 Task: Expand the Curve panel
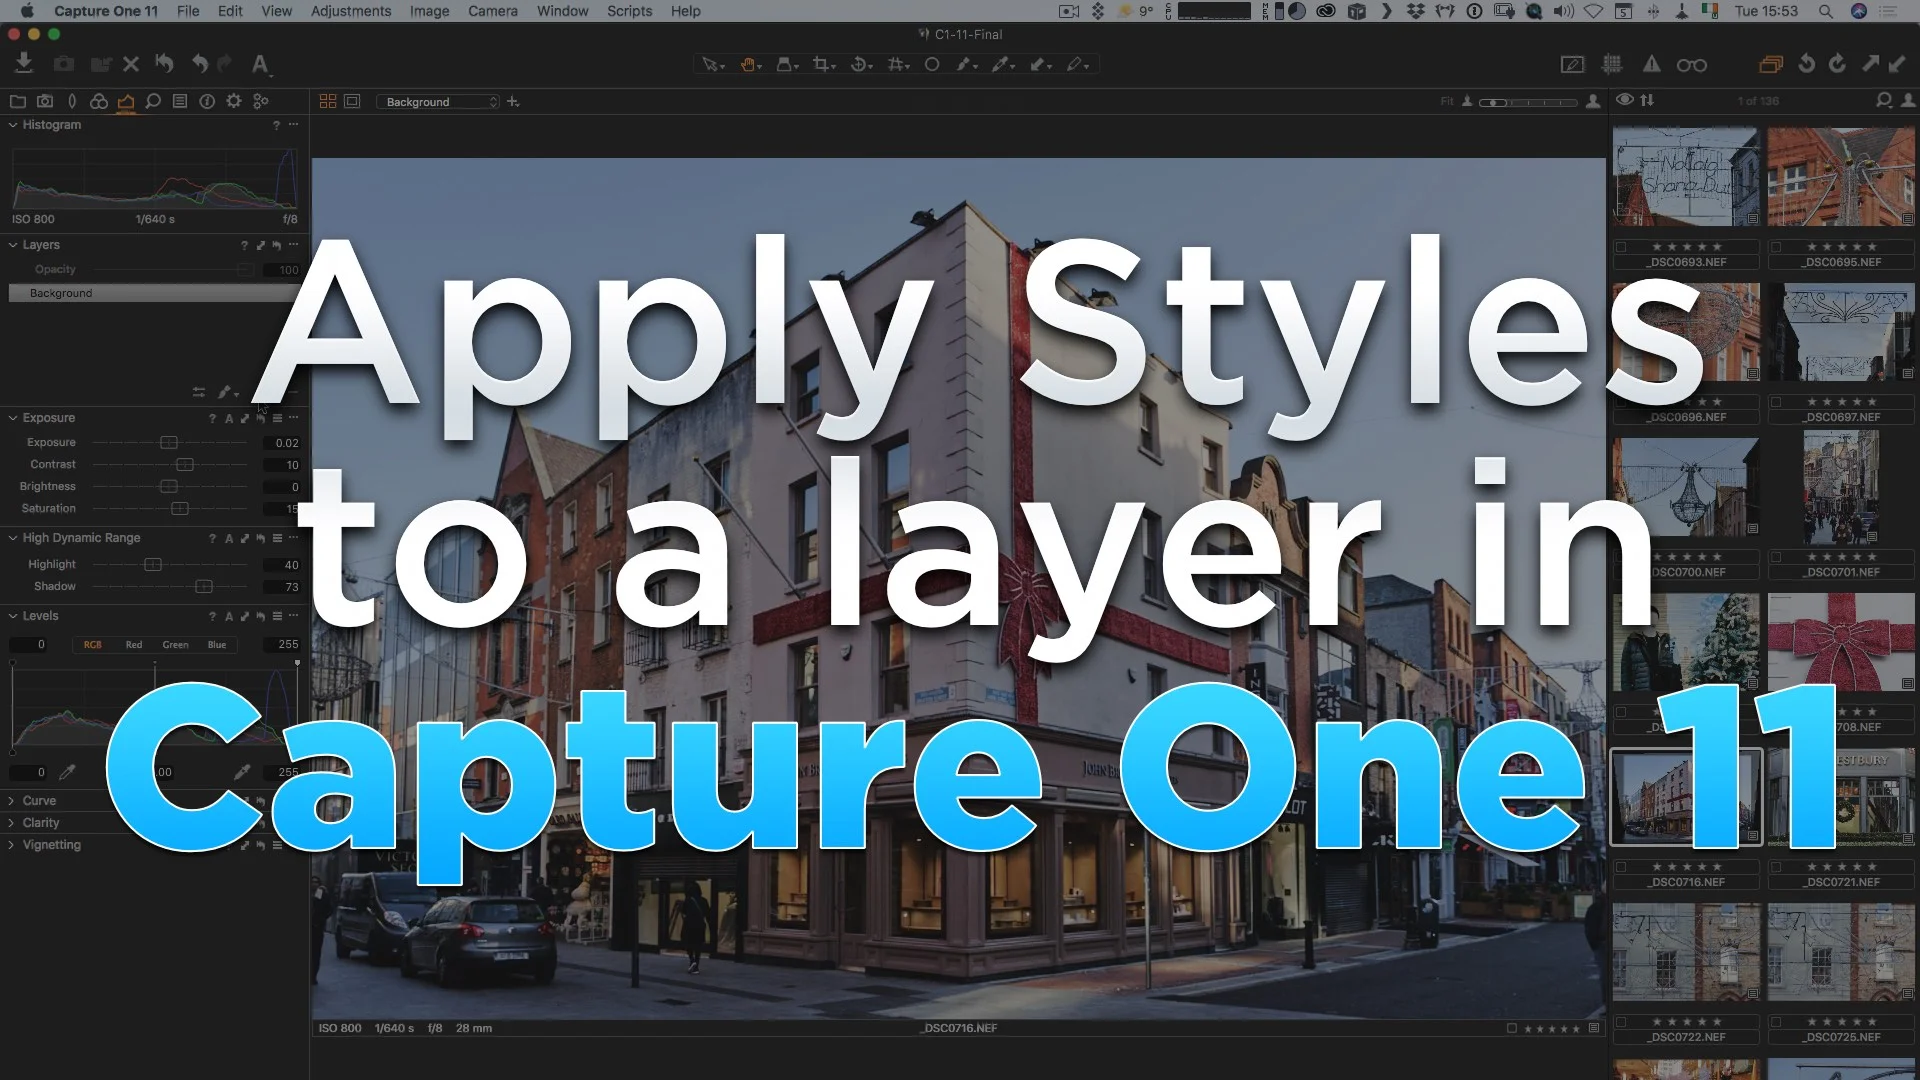pos(12,800)
